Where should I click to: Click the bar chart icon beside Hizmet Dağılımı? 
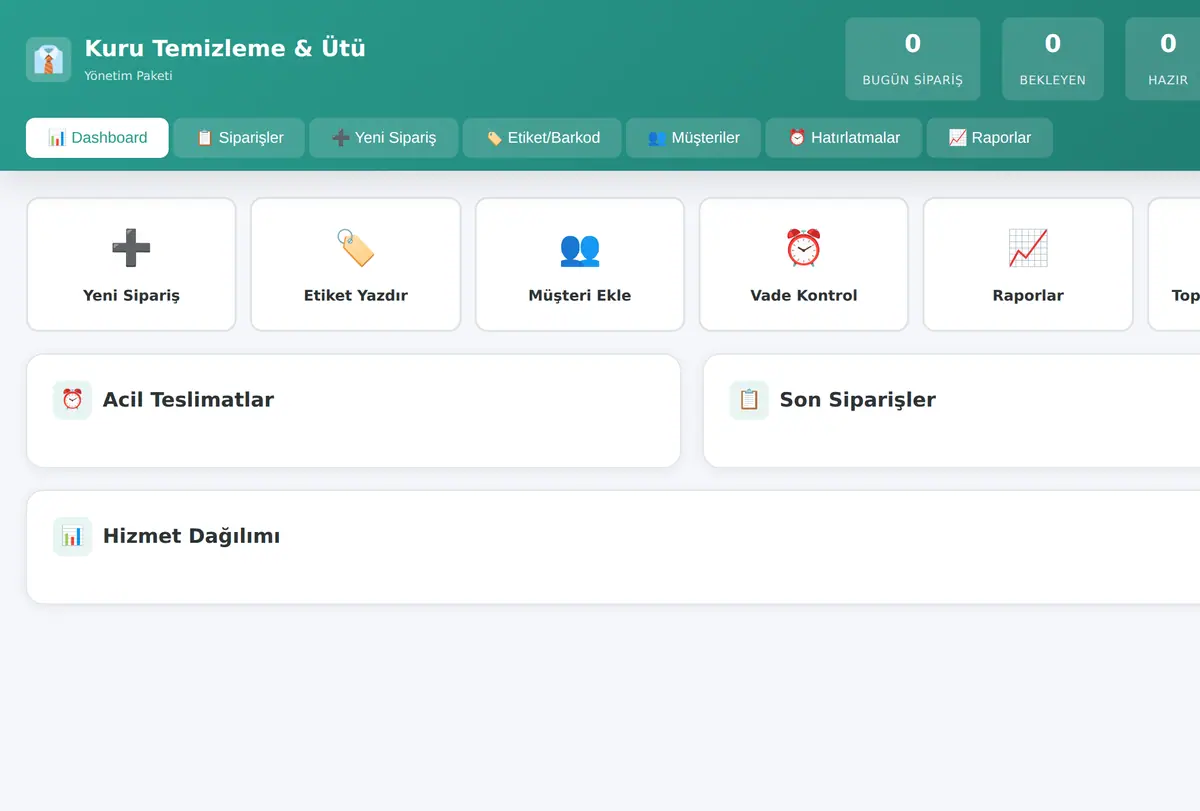pyautogui.click(x=72, y=536)
